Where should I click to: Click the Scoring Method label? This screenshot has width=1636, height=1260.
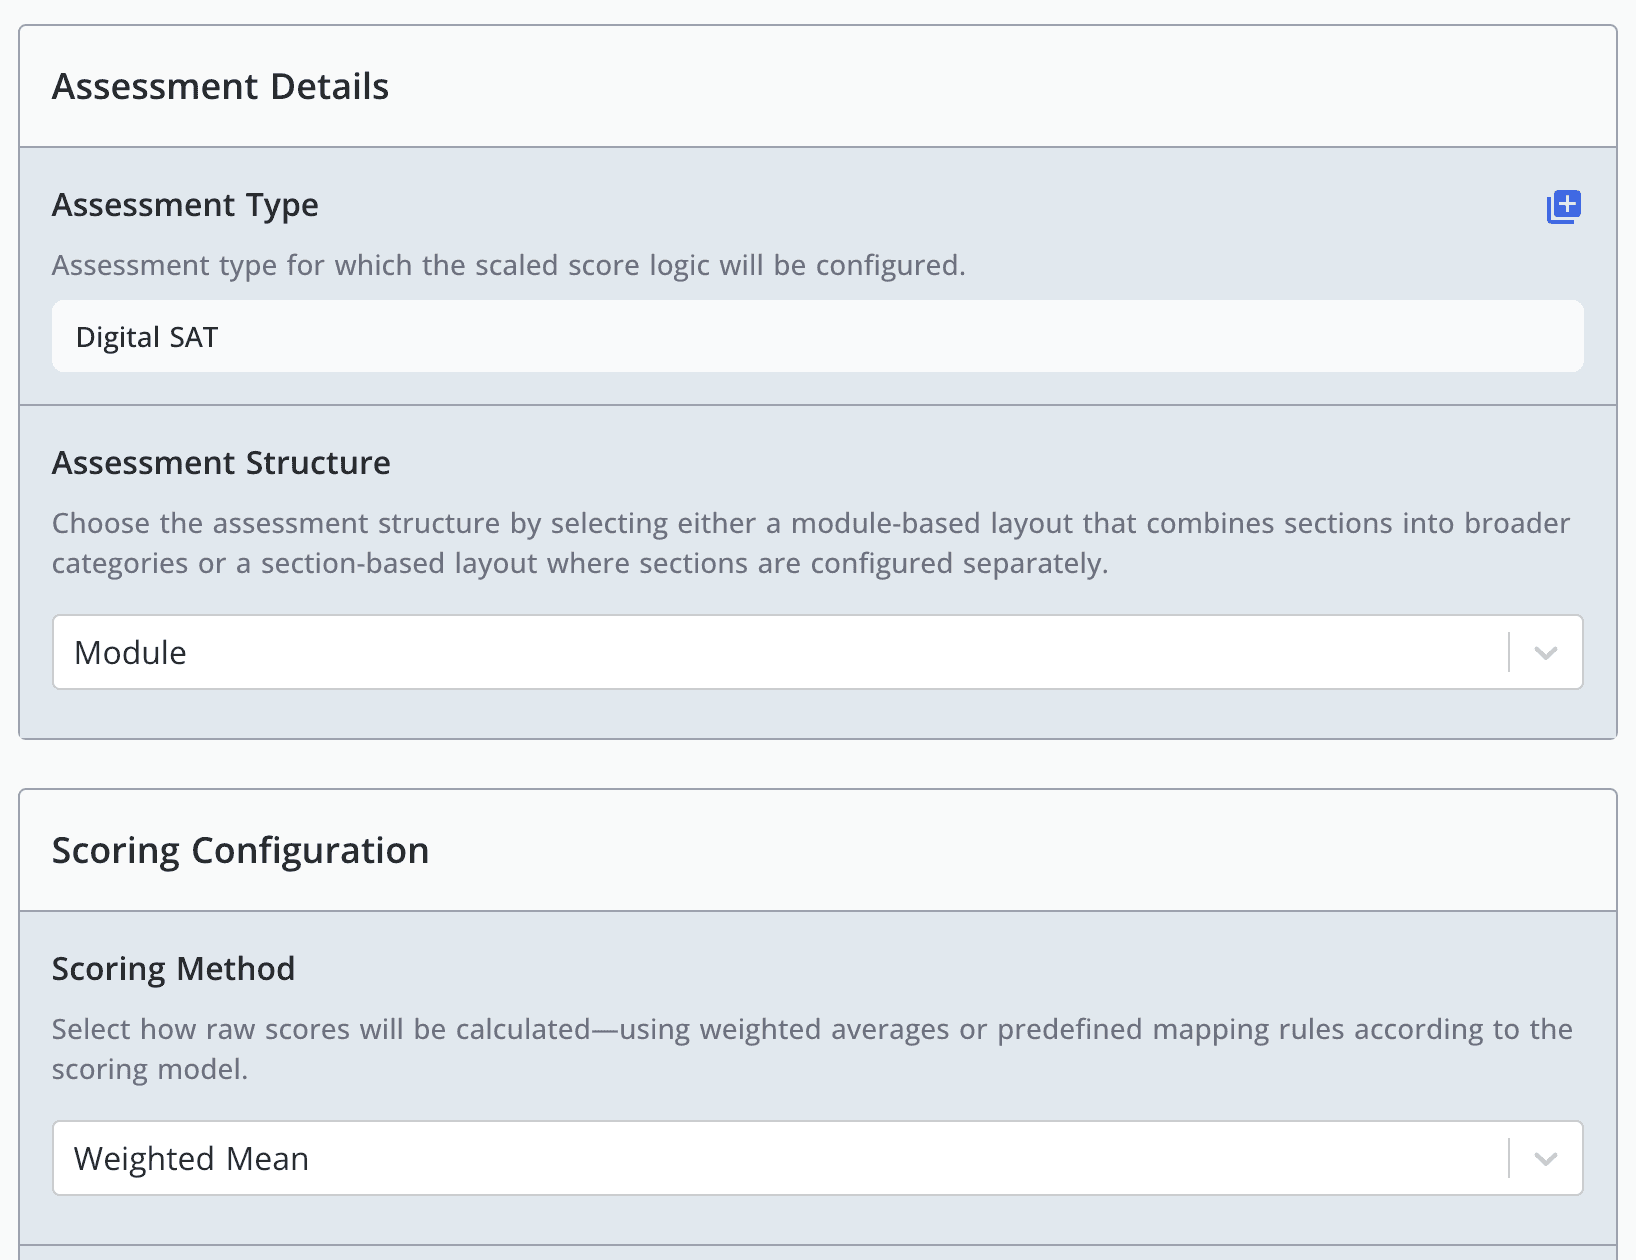(x=173, y=969)
